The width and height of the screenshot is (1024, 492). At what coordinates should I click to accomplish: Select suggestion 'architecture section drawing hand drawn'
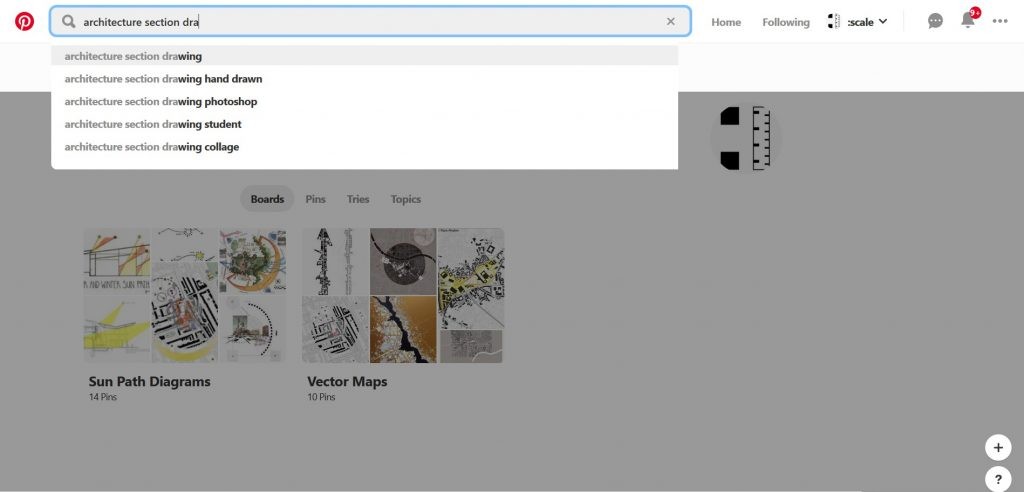(364, 79)
